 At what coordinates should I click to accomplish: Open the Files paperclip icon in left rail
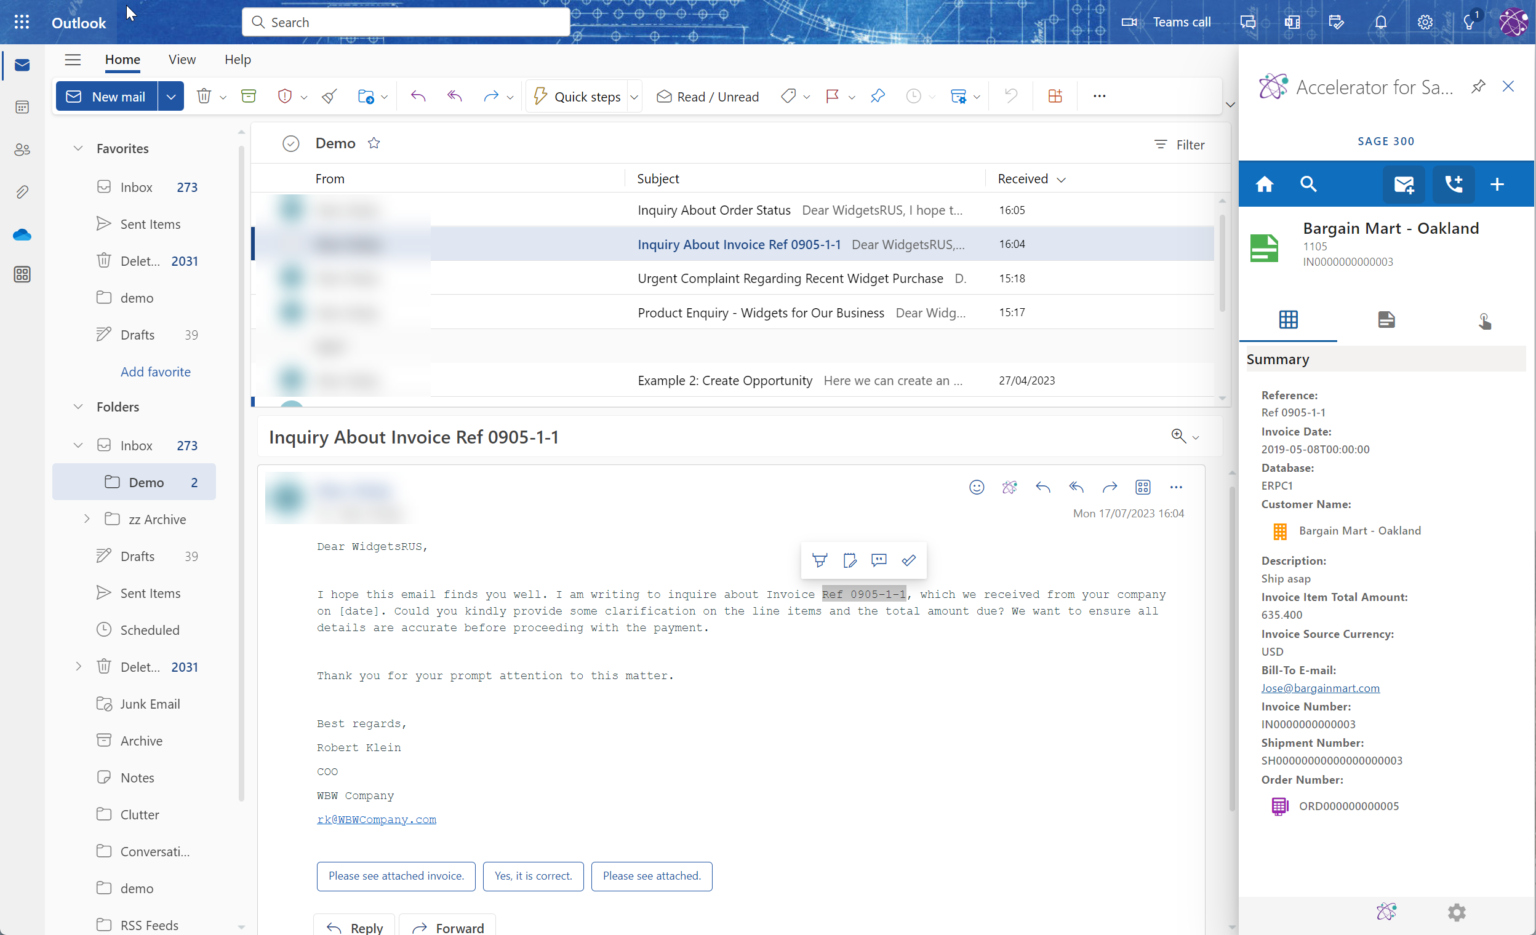point(22,192)
